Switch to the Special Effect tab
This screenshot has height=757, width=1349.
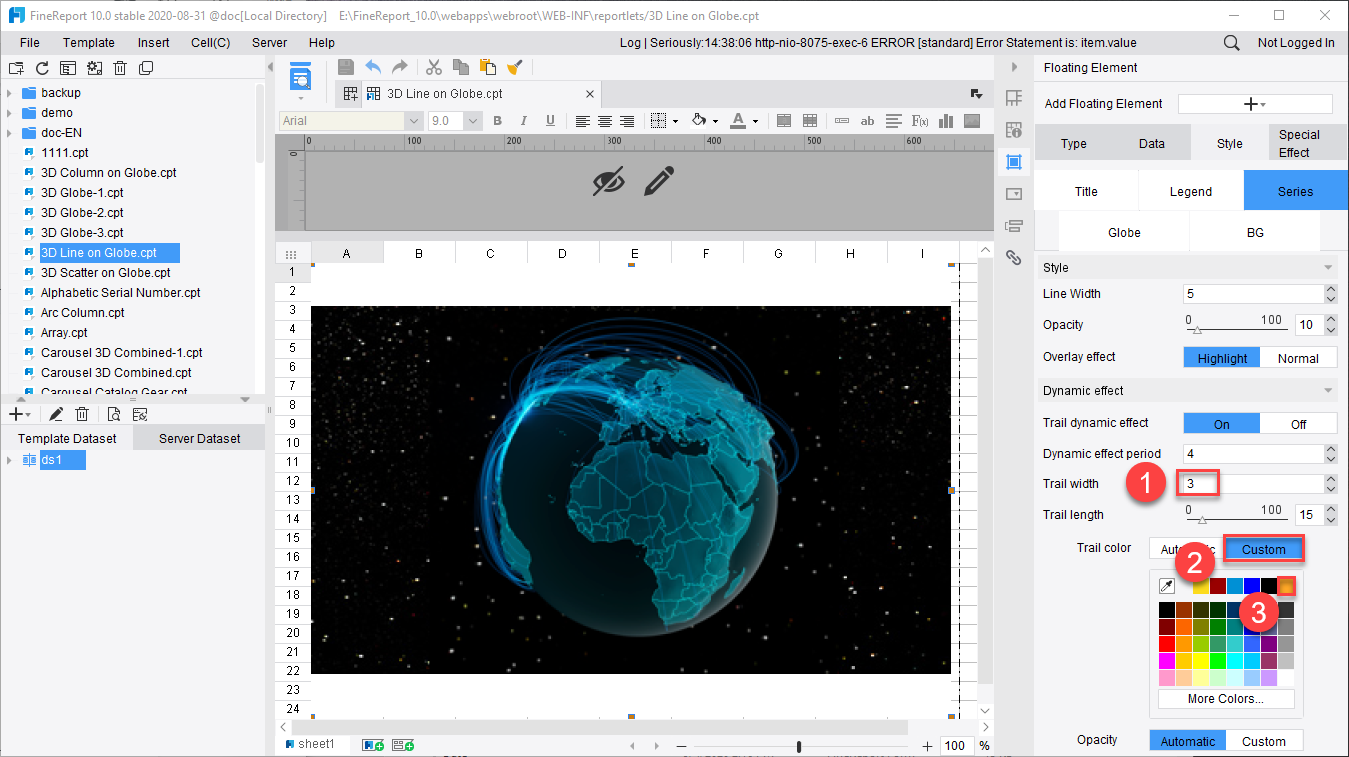1299,143
